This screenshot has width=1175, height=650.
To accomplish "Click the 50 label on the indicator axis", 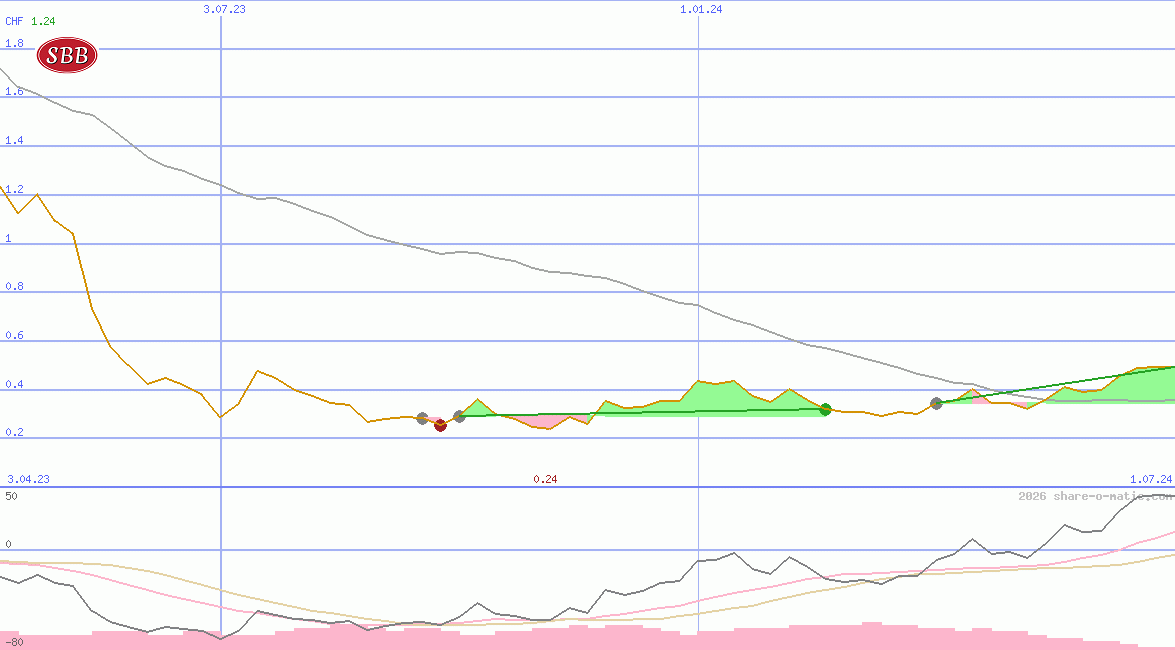I will (11, 496).
